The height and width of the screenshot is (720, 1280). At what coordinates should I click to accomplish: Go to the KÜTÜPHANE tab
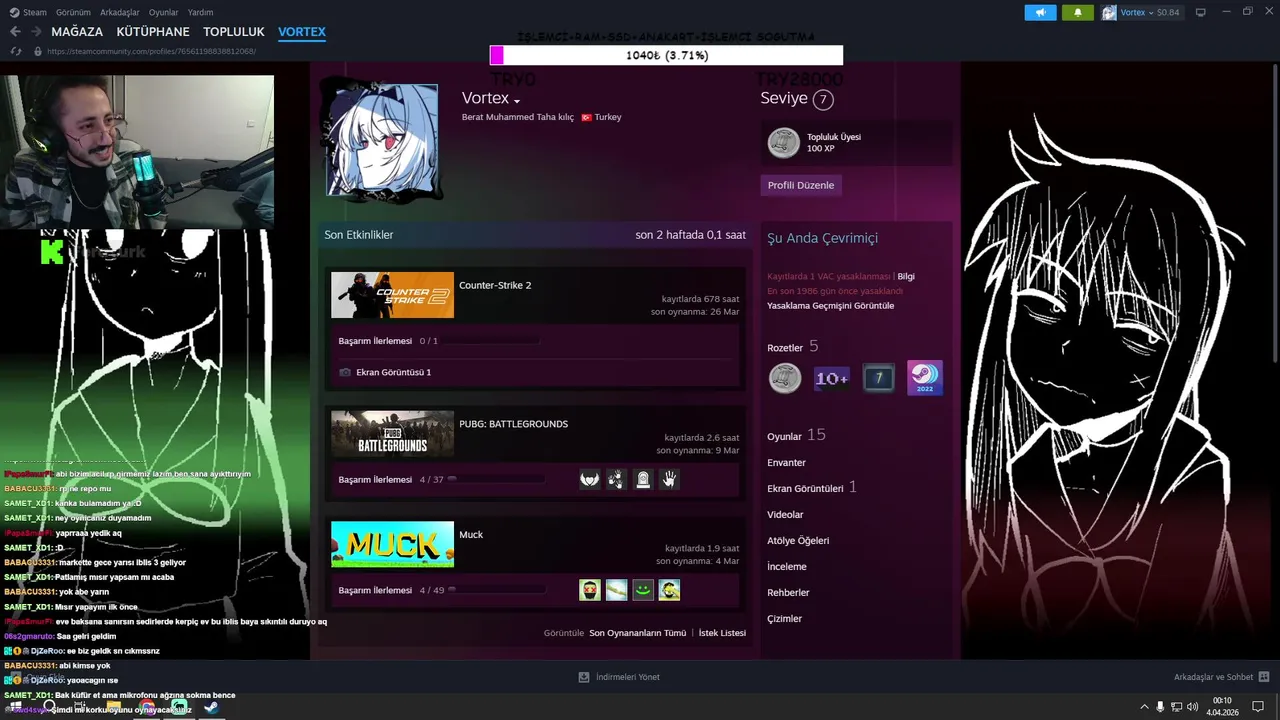click(153, 32)
